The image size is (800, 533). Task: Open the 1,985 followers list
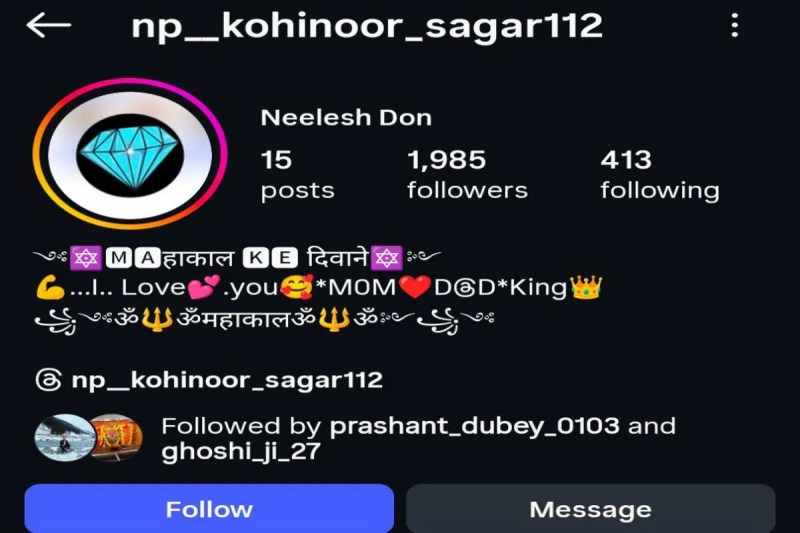467,174
